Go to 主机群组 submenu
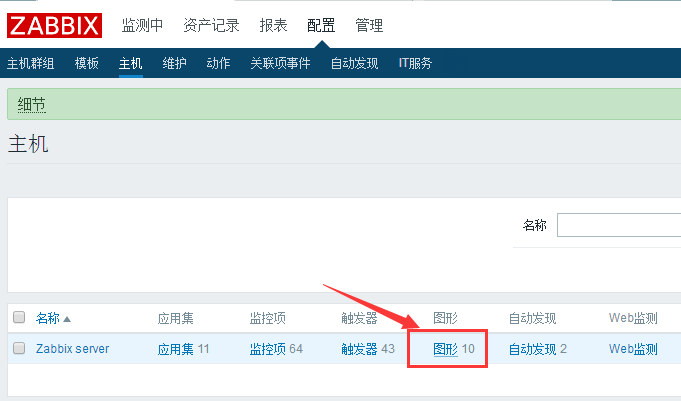 tap(30, 63)
